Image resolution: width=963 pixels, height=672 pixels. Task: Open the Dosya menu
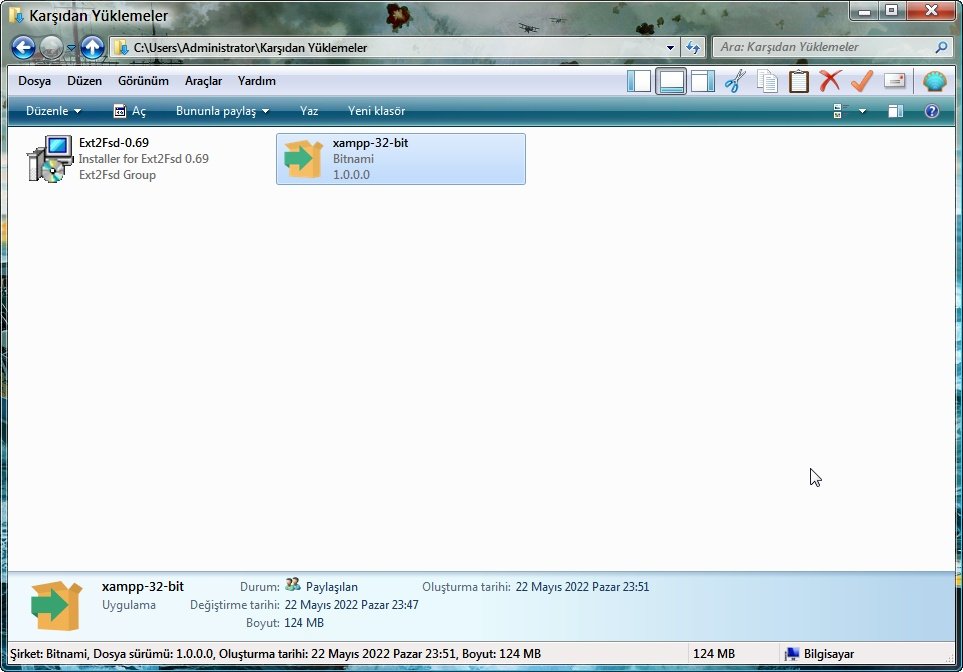tap(34, 81)
